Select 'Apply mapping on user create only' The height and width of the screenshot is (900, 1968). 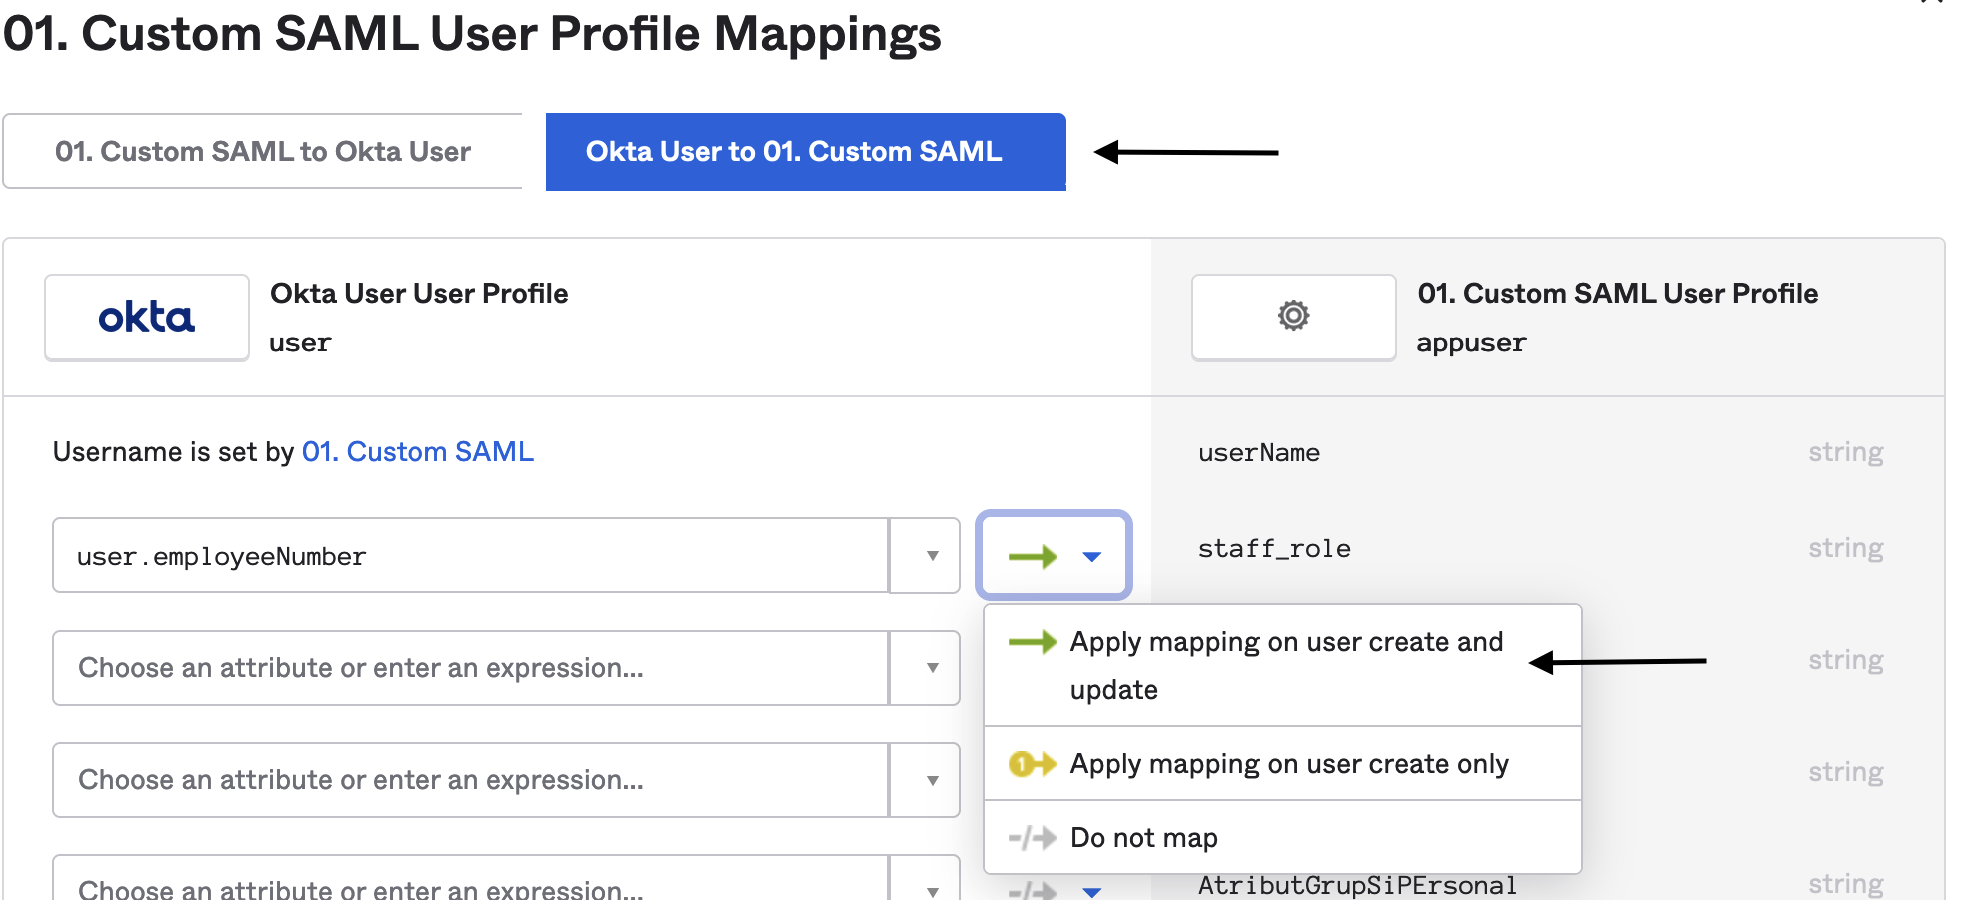tap(1289, 763)
